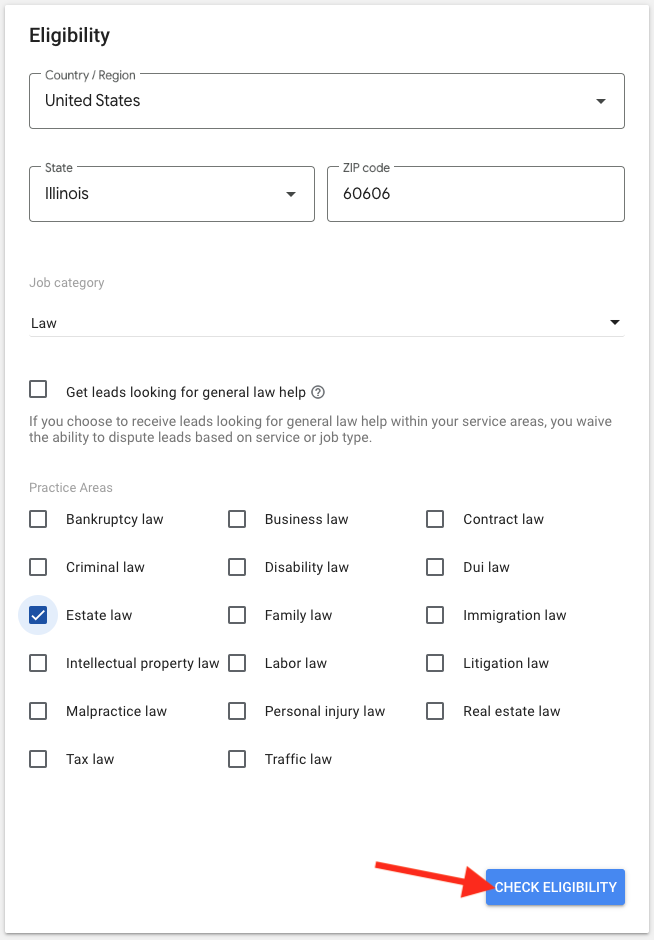Focus the ZIP code field showing 60606

(476, 194)
